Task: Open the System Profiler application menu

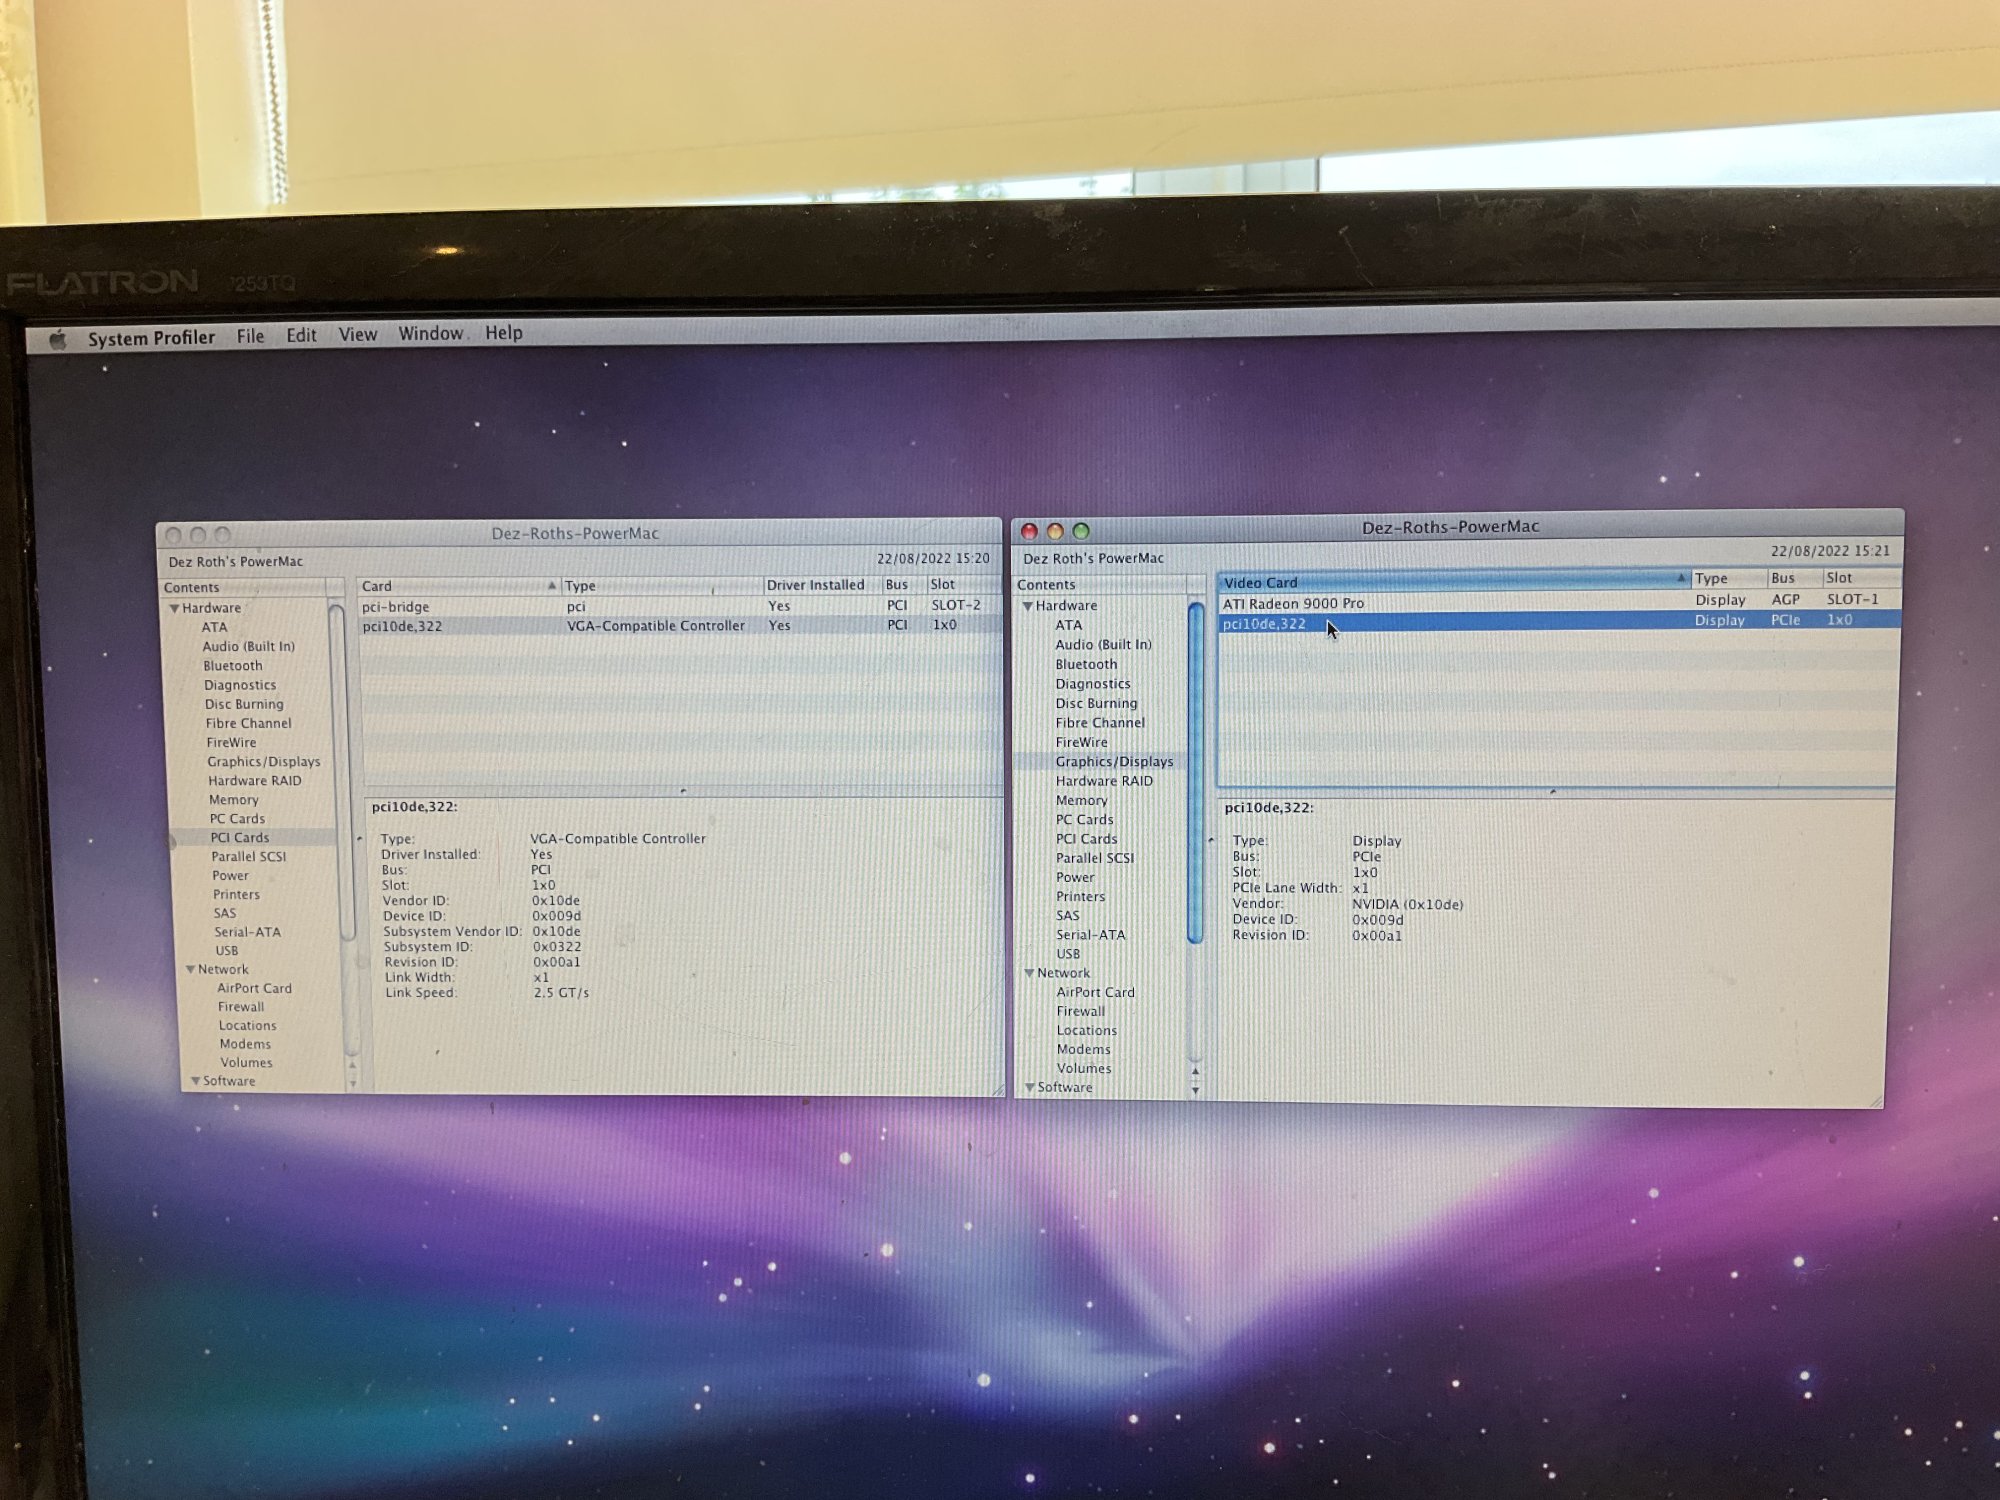Action: (x=151, y=338)
